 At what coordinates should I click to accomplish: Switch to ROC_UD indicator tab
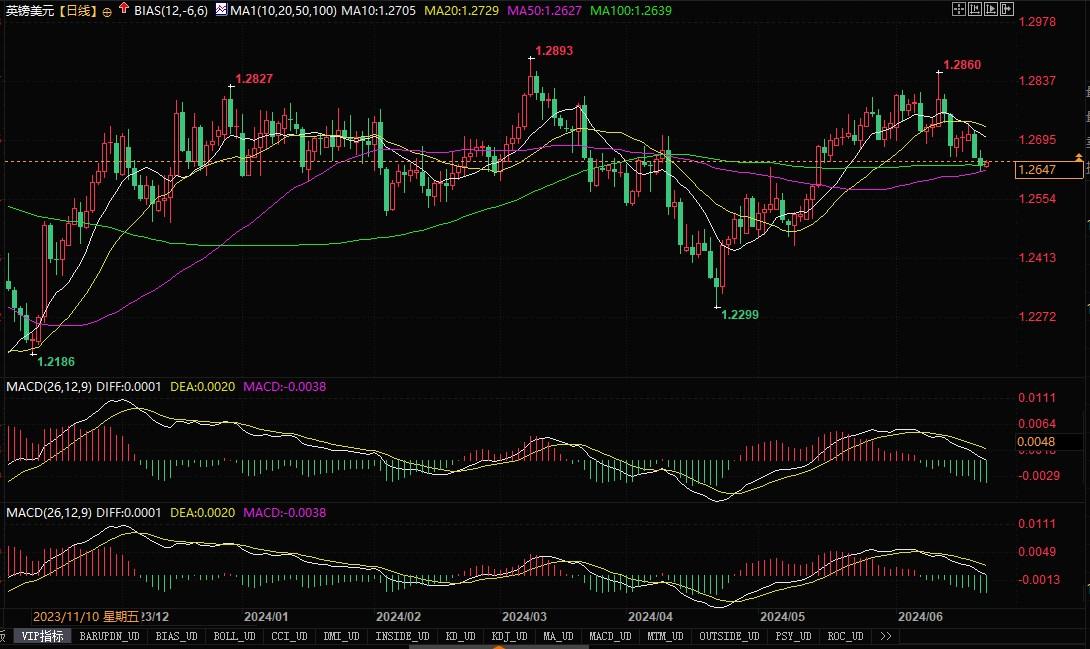(845, 636)
